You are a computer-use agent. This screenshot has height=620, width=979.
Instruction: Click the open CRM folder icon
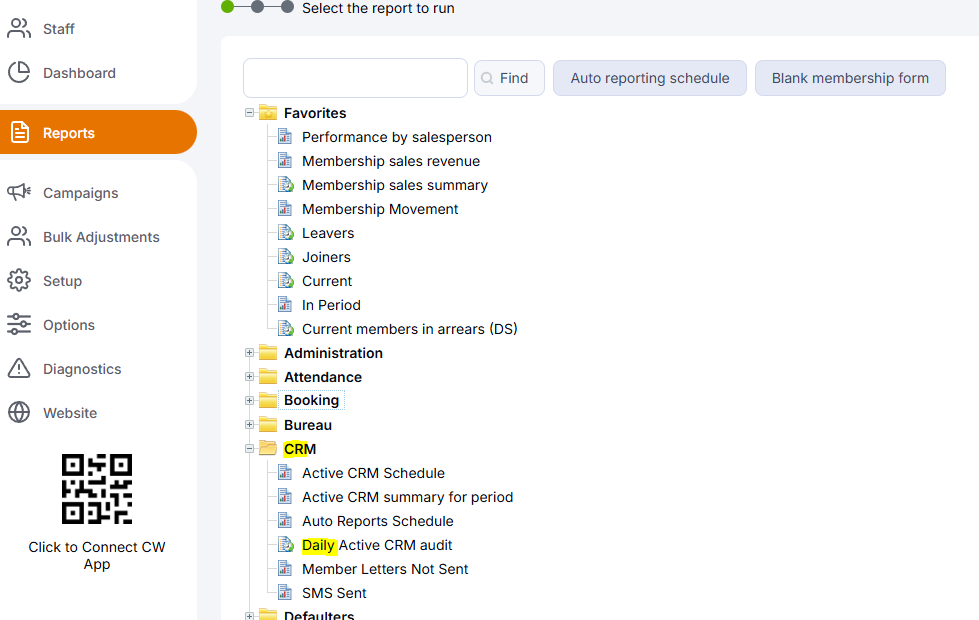[268, 448]
